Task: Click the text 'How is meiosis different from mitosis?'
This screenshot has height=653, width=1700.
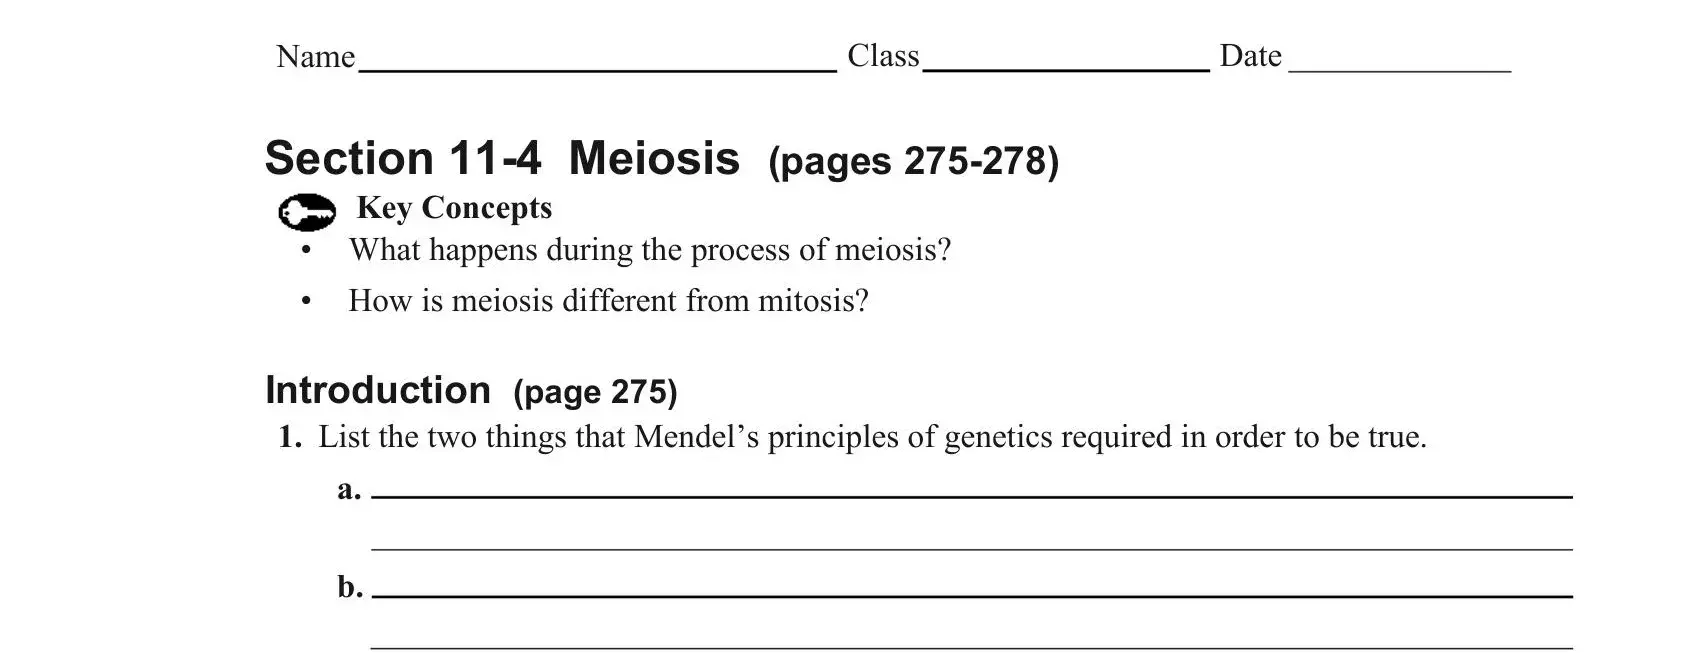Action: (x=608, y=300)
